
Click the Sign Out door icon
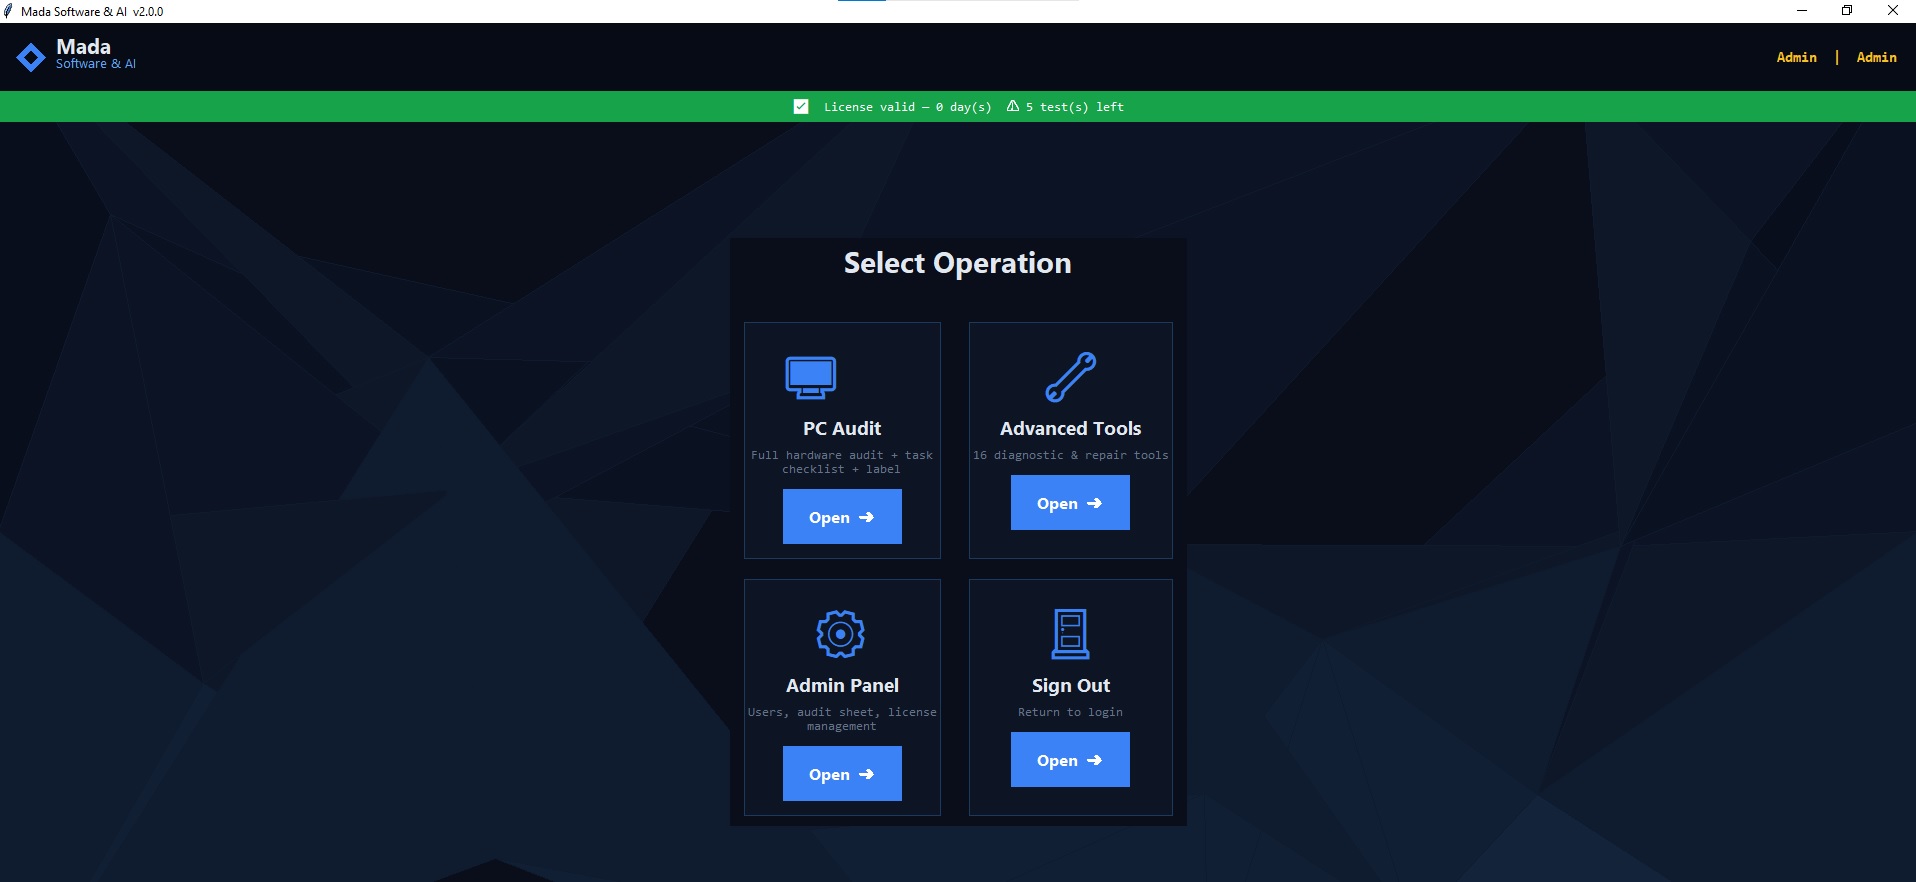(1070, 634)
